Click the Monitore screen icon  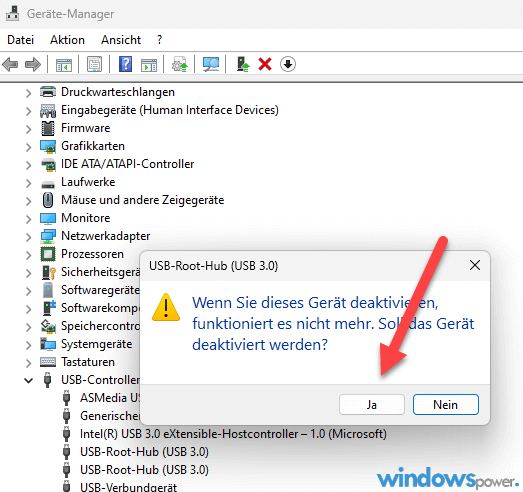click(x=48, y=218)
